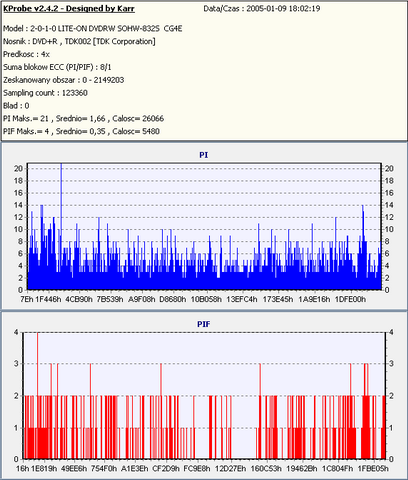
Task: Select the Predkosc 4x line
Action: pyautogui.click(x=26, y=54)
